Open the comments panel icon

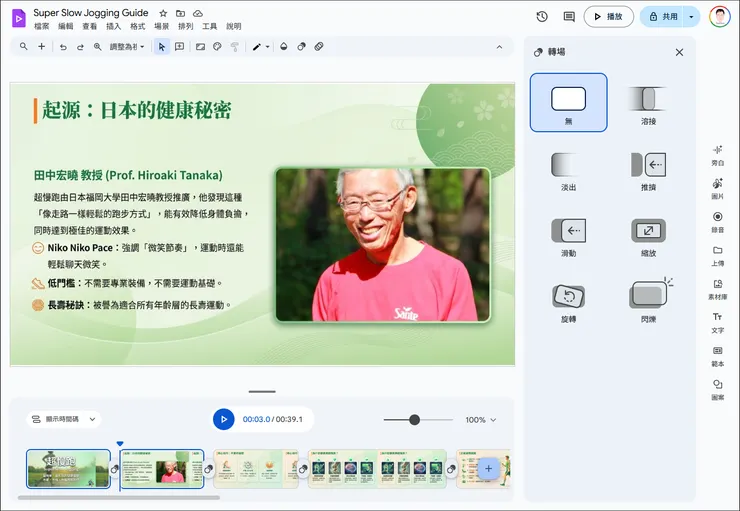click(569, 17)
